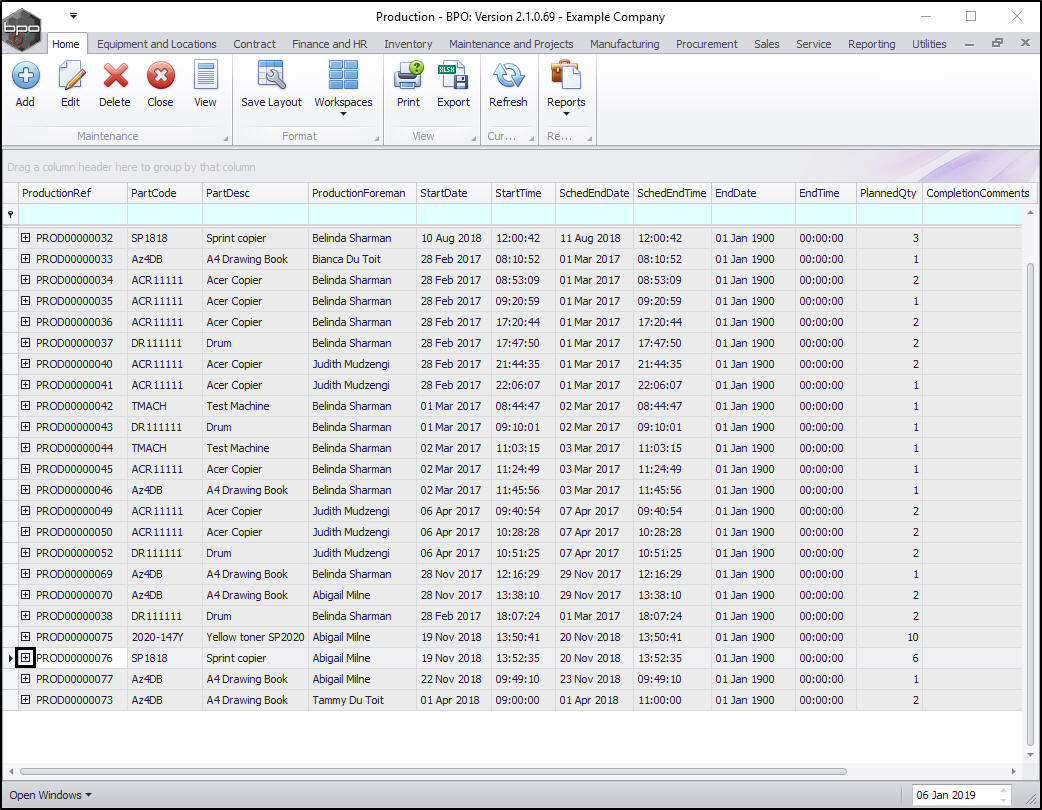The image size is (1042, 810).
Task: Click the PartDesc filter row cell
Action: [x=255, y=214]
